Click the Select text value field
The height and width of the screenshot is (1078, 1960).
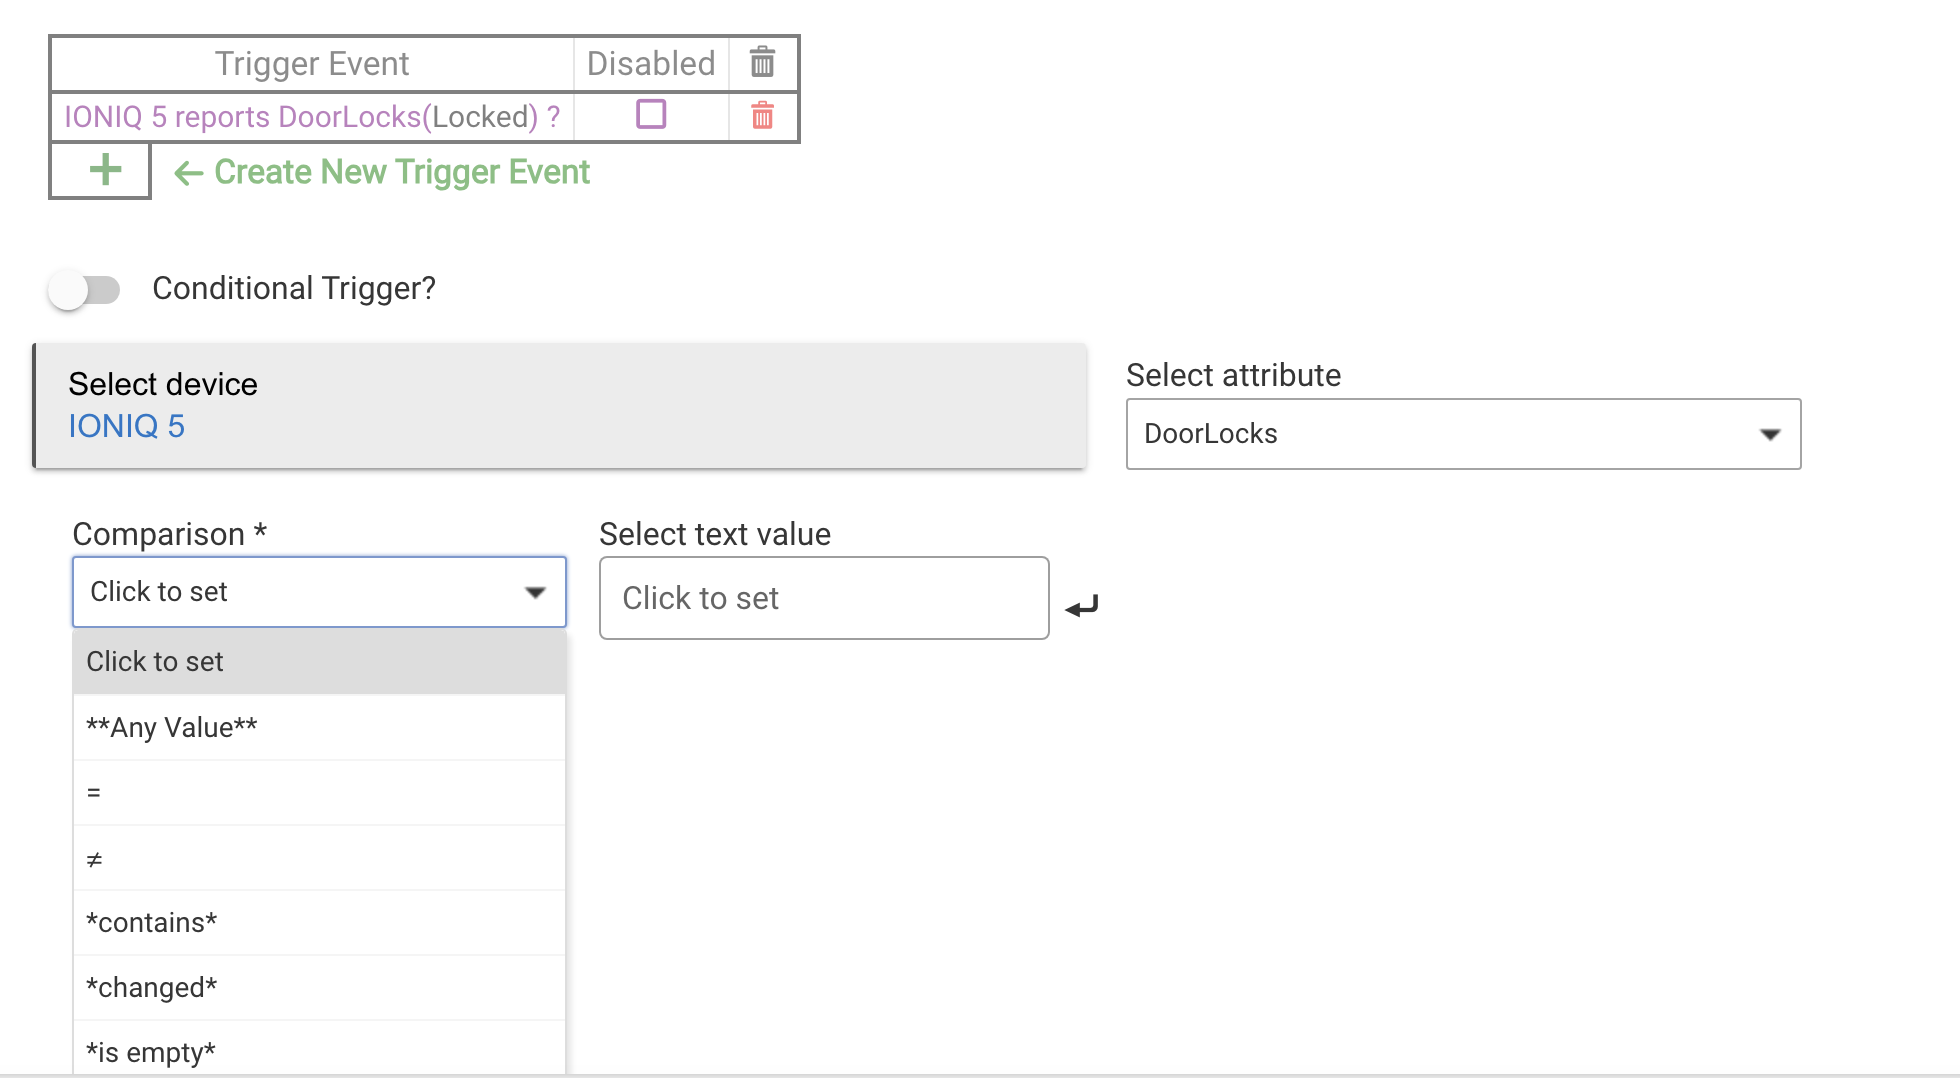[x=823, y=598]
